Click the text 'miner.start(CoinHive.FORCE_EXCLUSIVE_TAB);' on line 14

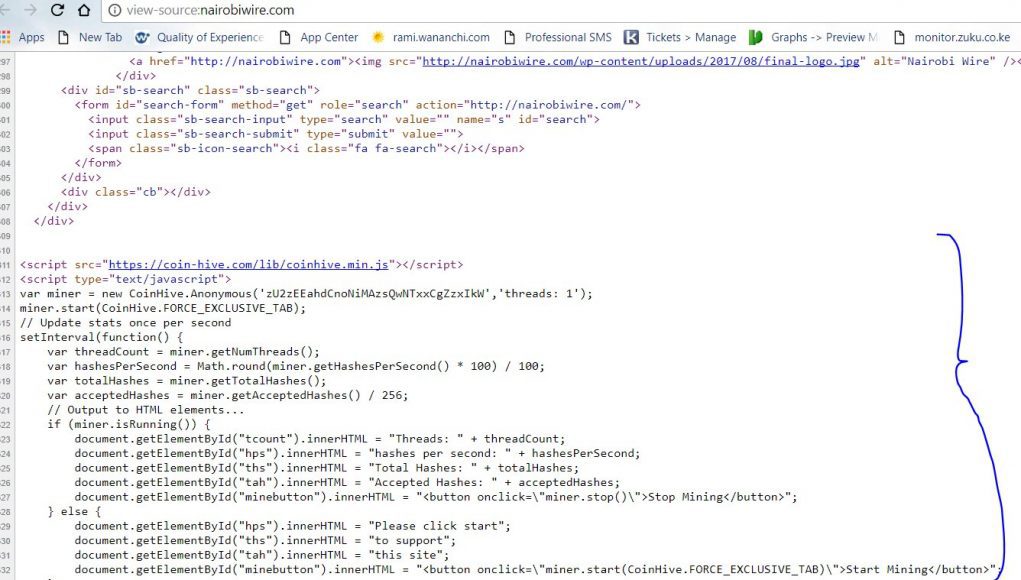pos(163,308)
